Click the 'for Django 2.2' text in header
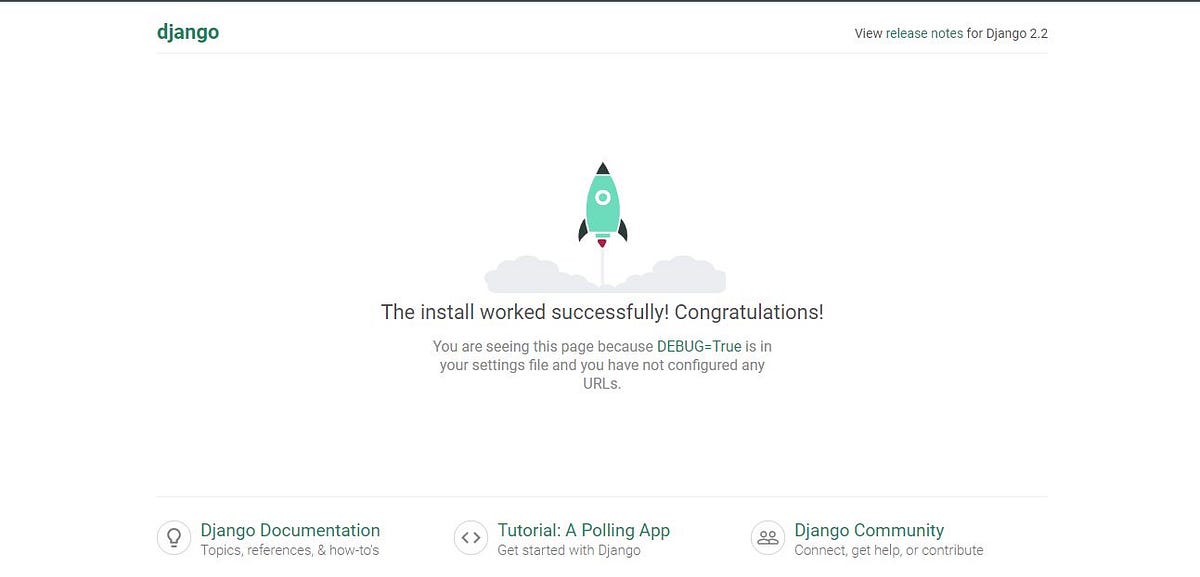 pos(1009,33)
